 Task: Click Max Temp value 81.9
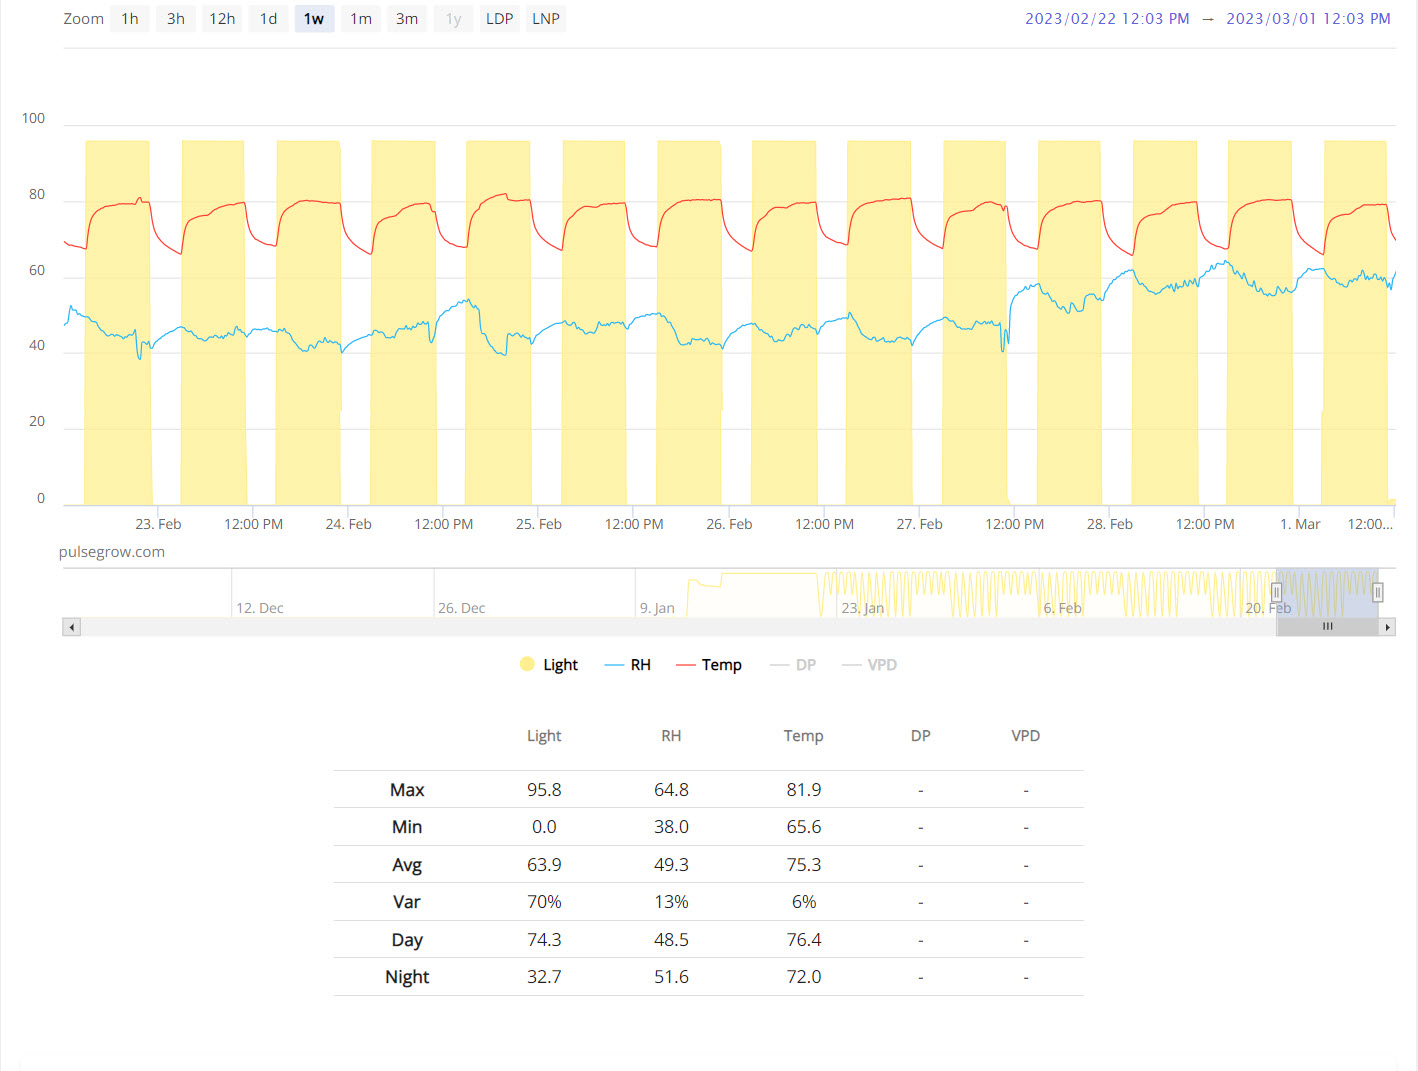(x=804, y=790)
